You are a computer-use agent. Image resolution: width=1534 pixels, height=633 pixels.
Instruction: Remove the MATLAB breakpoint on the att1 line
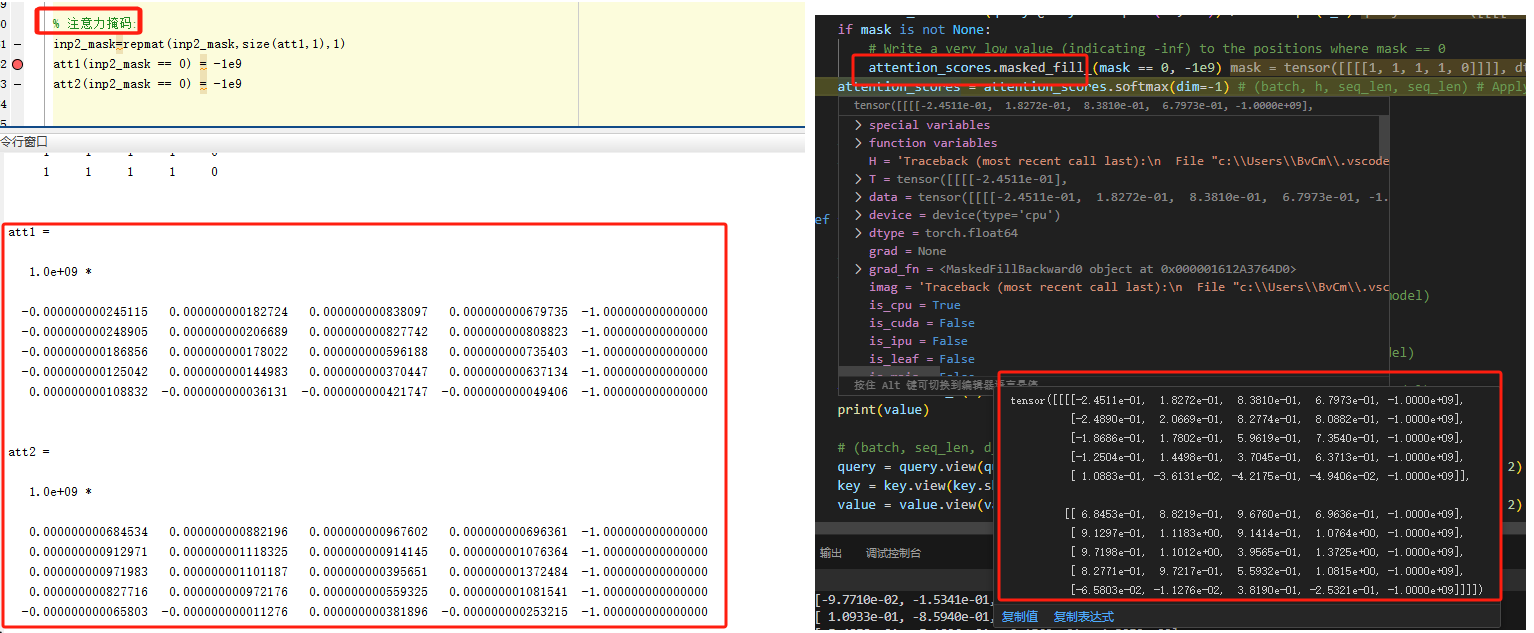(x=18, y=64)
